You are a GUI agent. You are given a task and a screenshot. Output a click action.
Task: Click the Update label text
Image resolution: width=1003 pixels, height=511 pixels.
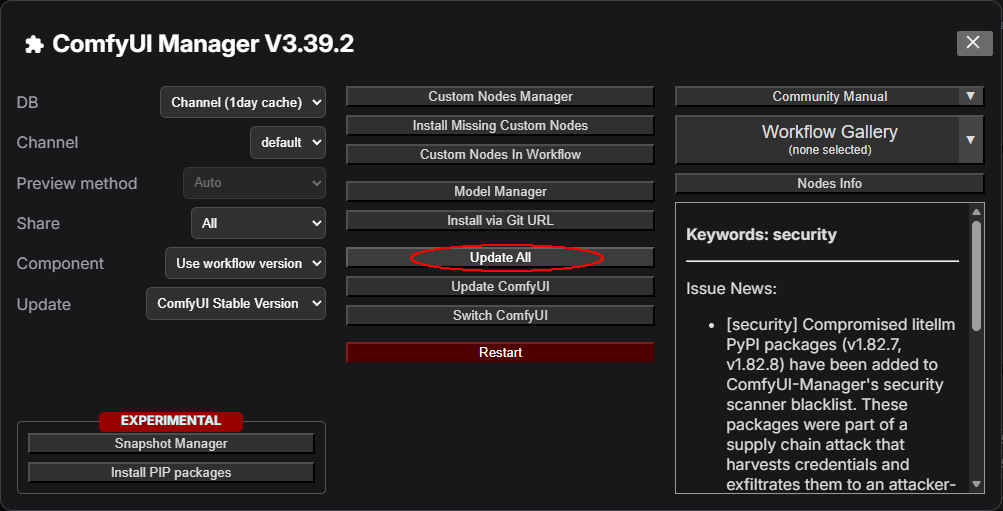tap(43, 304)
